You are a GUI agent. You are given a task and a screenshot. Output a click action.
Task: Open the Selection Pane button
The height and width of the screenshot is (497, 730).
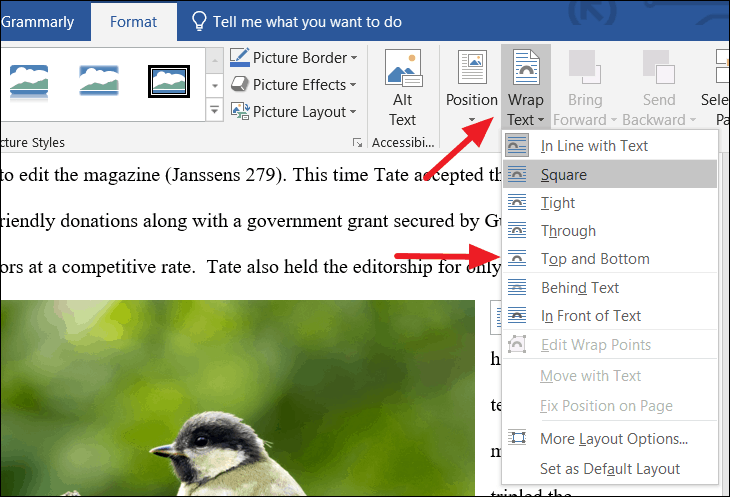coord(716,87)
